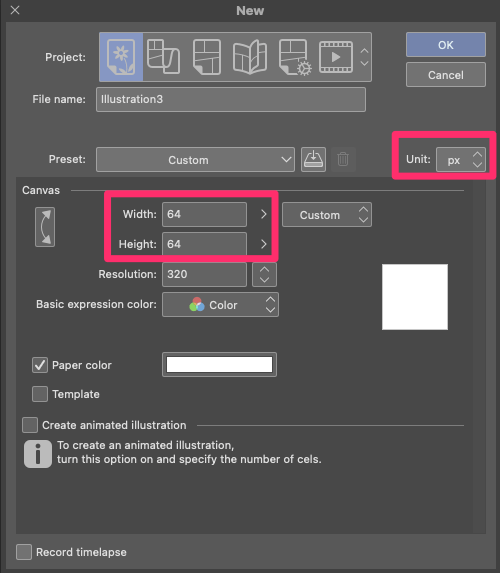The width and height of the screenshot is (500, 573).
Task: Select the Comic project type icon
Action: coord(207,57)
